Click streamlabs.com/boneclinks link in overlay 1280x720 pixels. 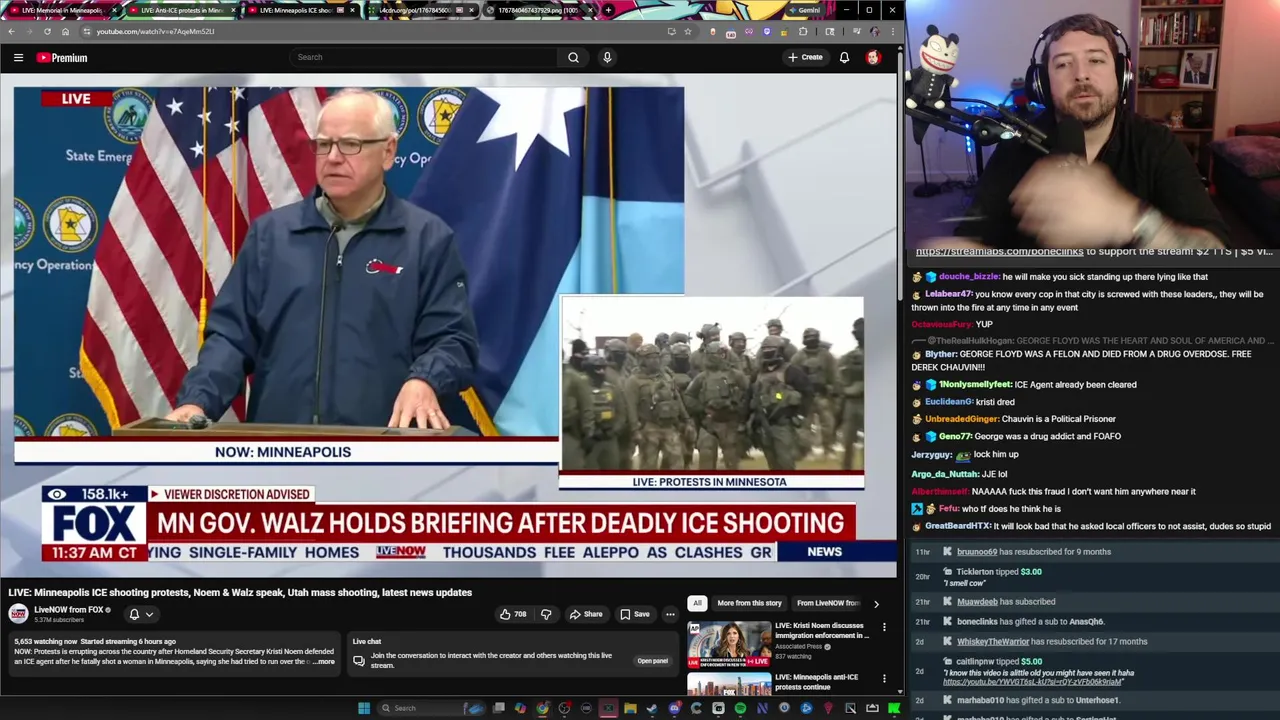pos(999,252)
